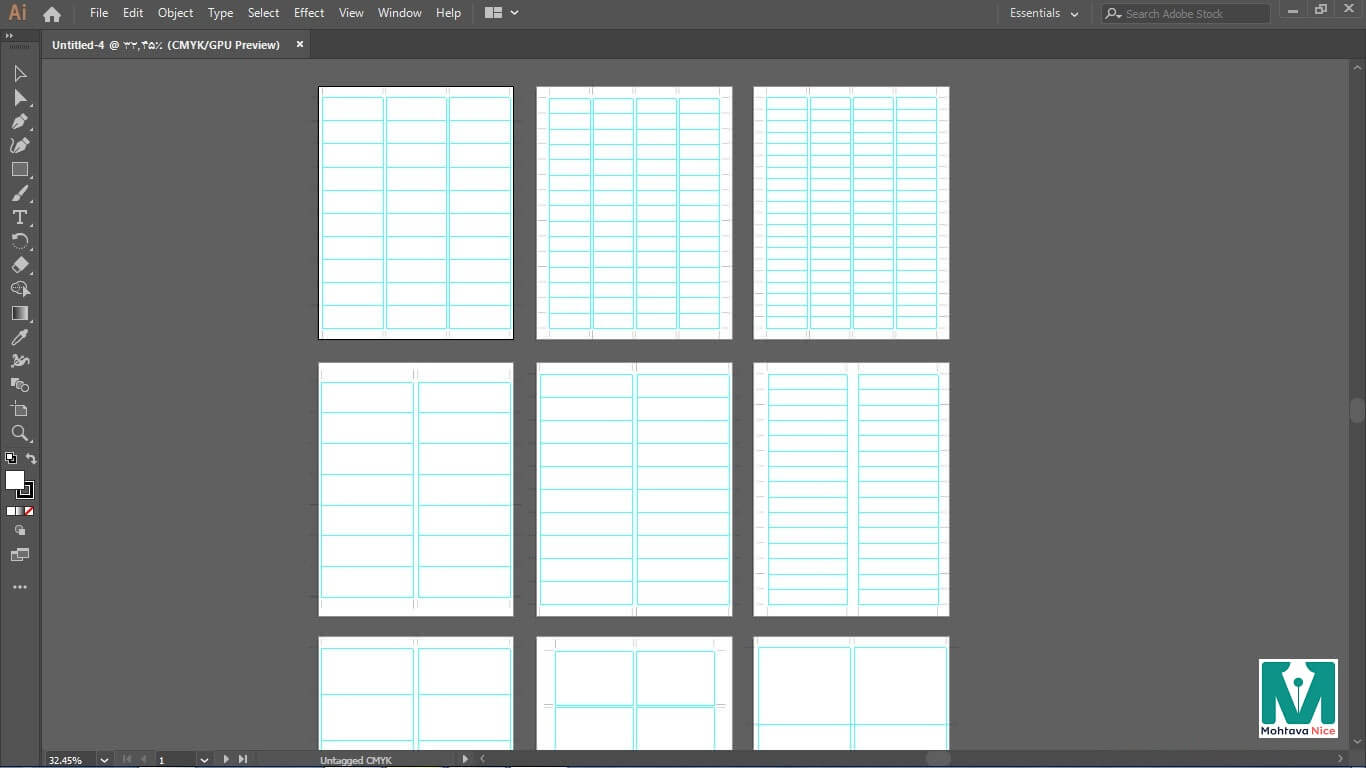Go to the next artboard
The height and width of the screenshot is (768, 1366).
(226, 760)
